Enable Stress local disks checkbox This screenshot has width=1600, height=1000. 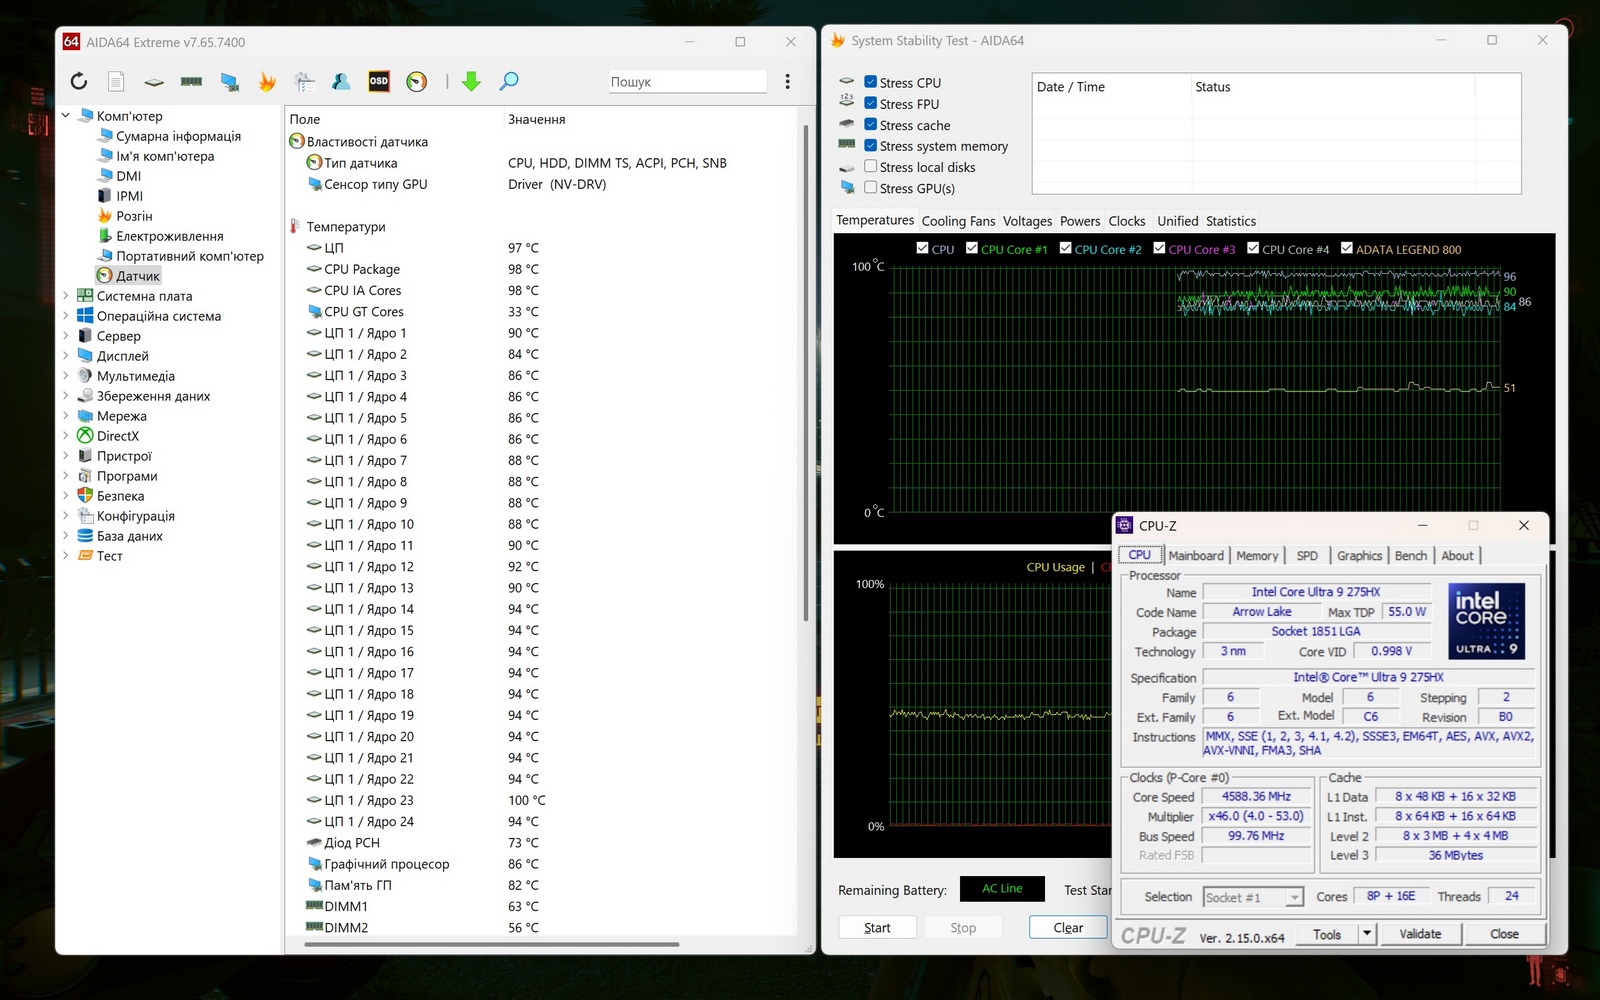870,166
